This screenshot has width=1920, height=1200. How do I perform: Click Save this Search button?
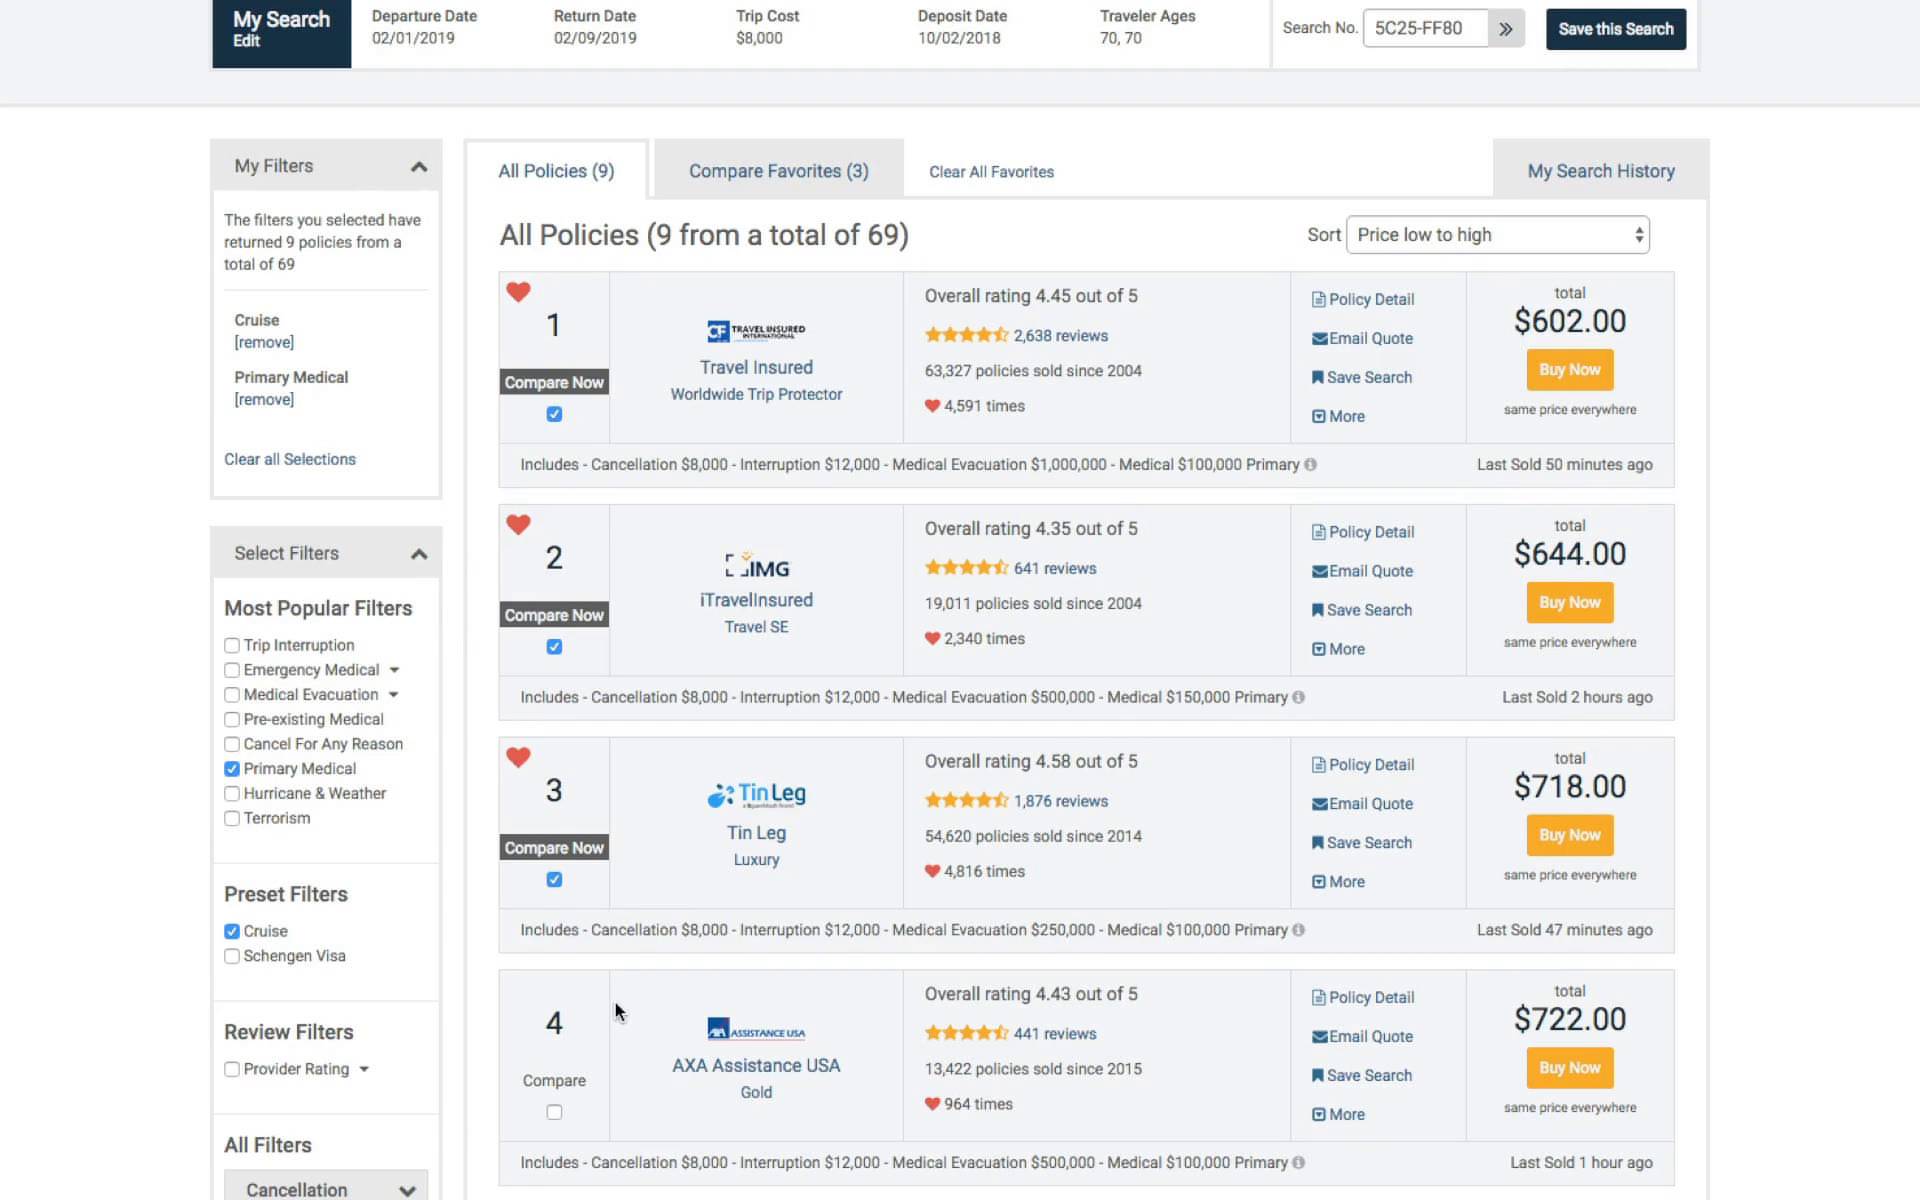point(1616,29)
